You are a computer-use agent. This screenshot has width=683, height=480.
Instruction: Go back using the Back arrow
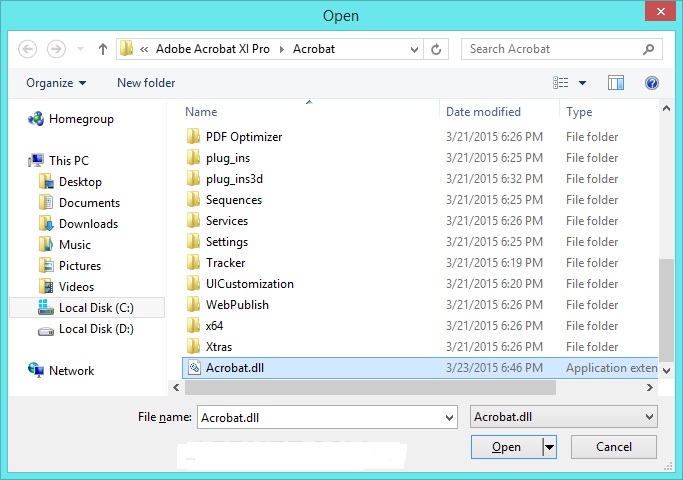[27, 49]
